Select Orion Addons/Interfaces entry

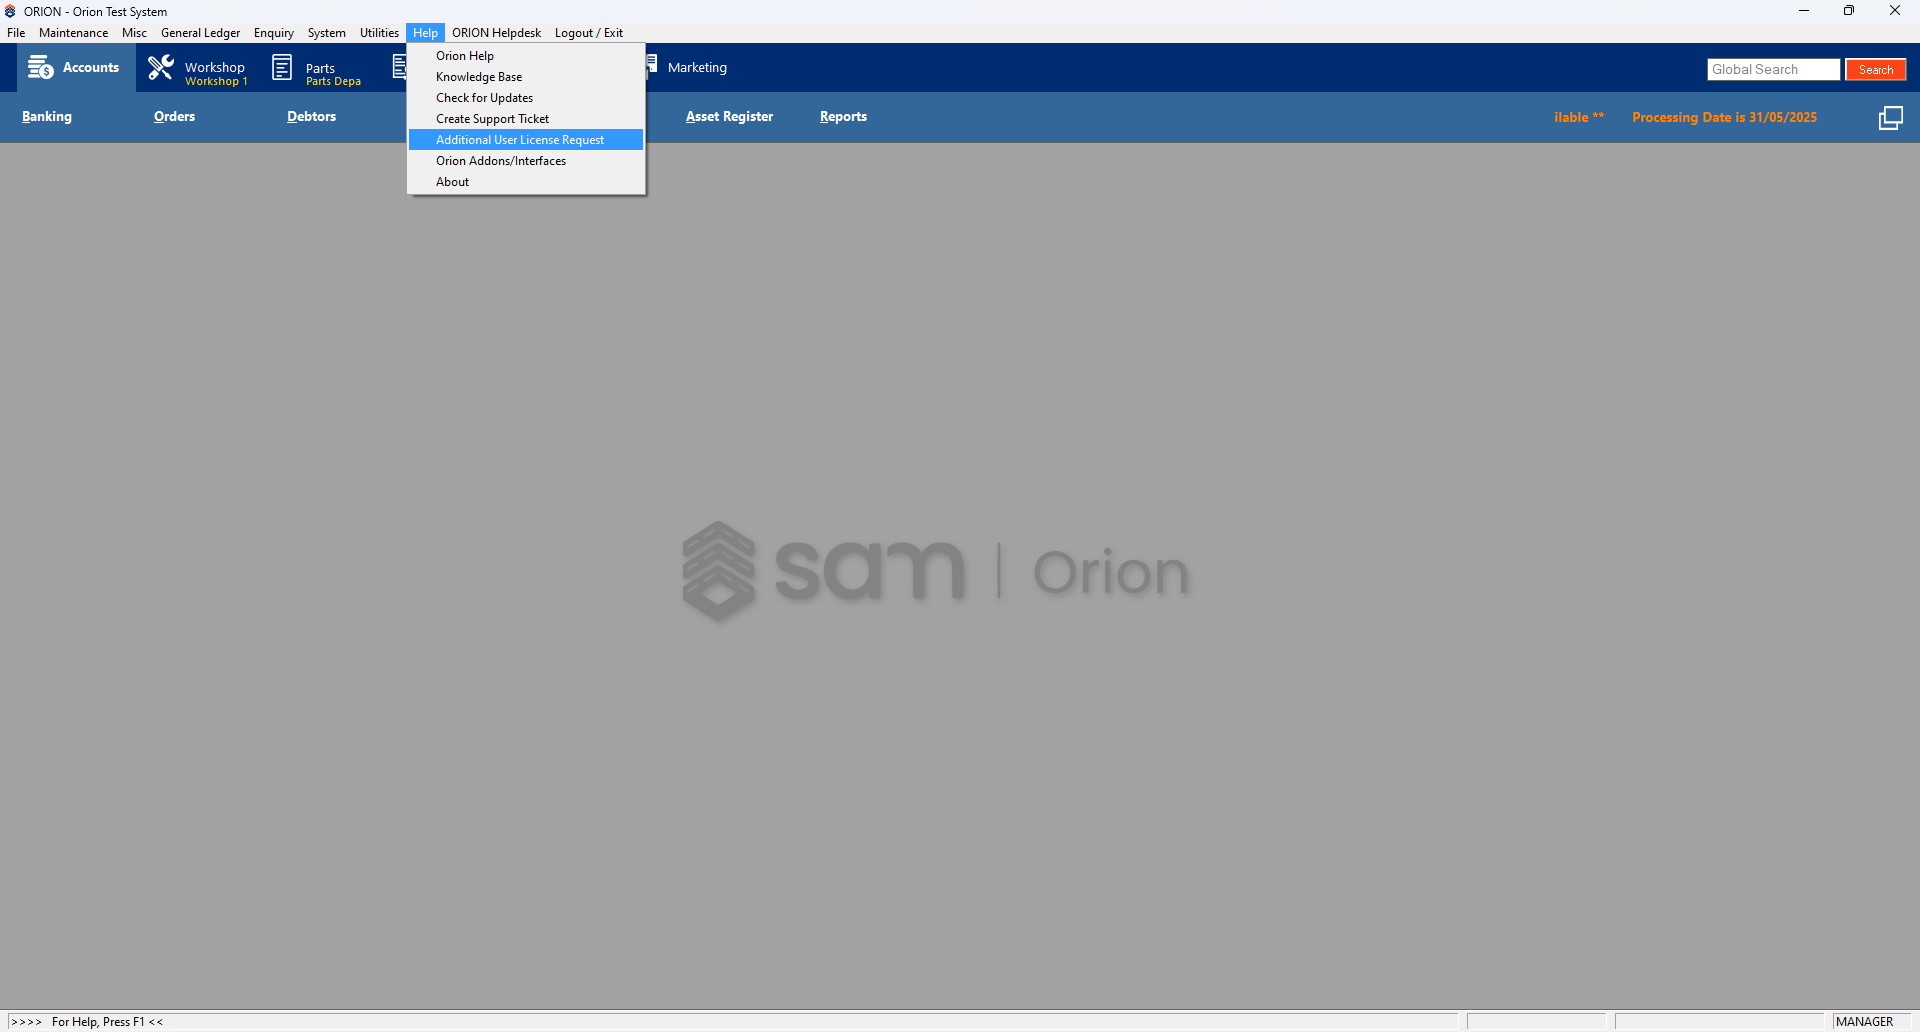click(526, 161)
